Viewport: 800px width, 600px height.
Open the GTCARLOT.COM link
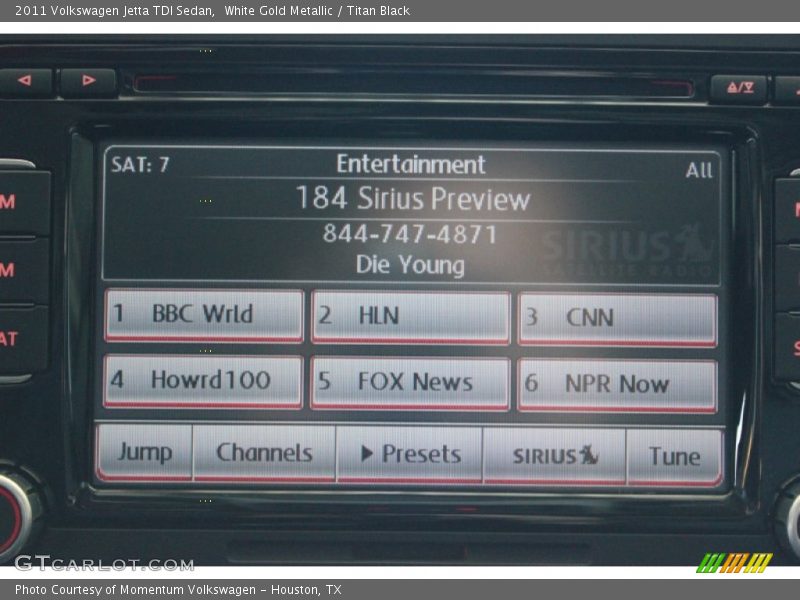click(105, 563)
